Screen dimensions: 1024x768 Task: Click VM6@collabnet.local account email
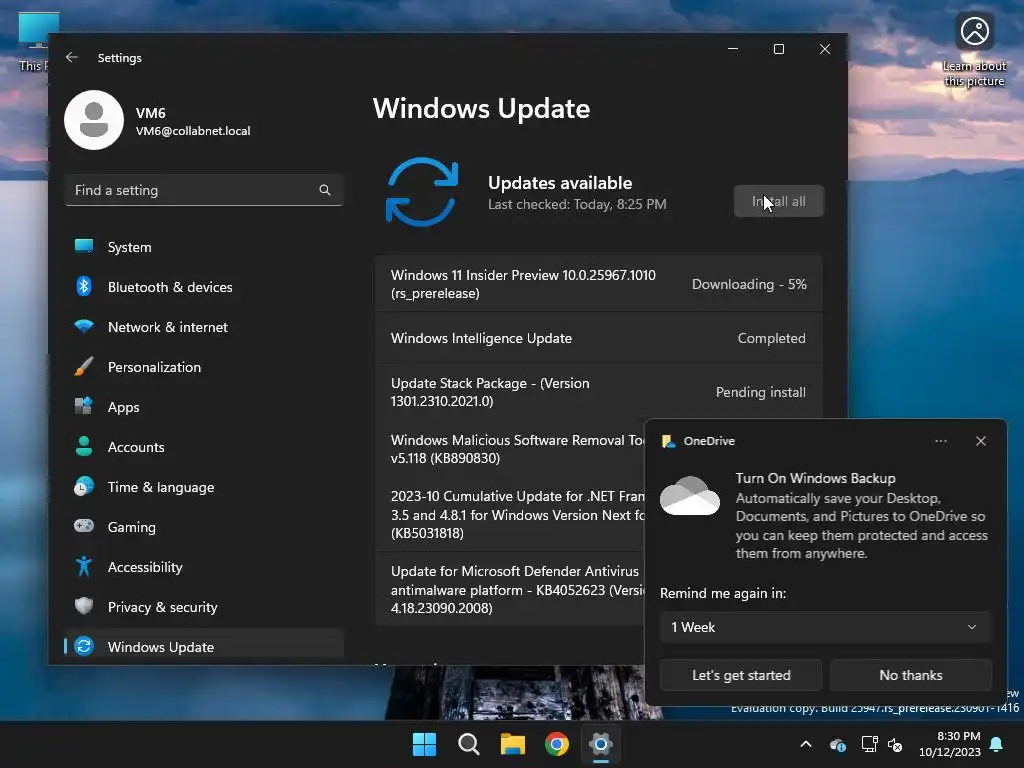(x=193, y=131)
